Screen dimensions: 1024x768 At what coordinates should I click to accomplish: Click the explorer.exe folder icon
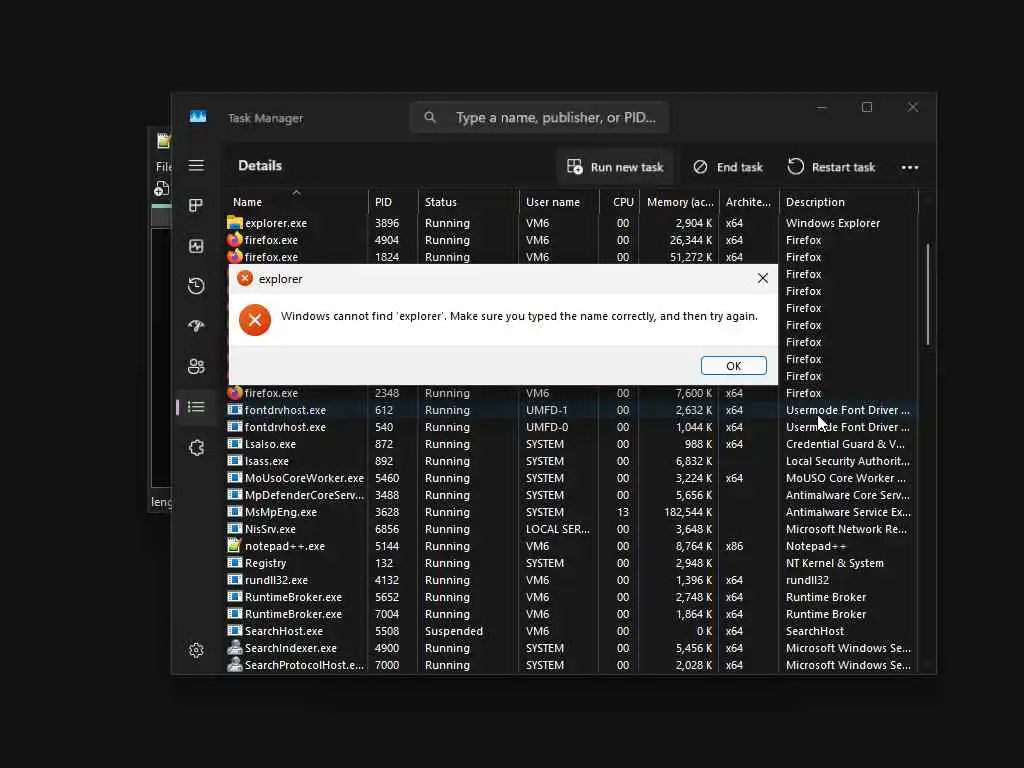tap(234, 223)
